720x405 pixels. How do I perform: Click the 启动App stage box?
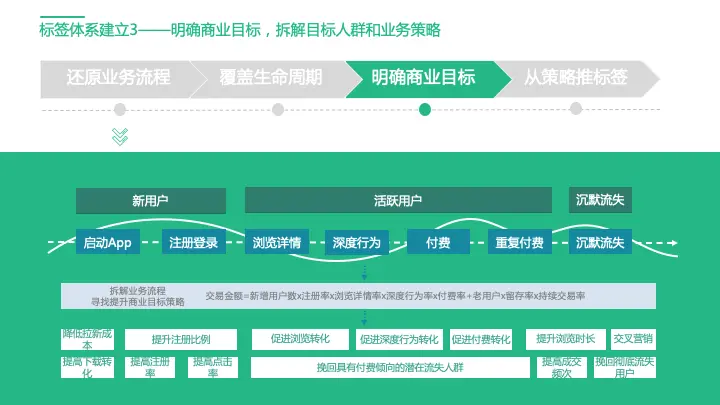coord(108,242)
